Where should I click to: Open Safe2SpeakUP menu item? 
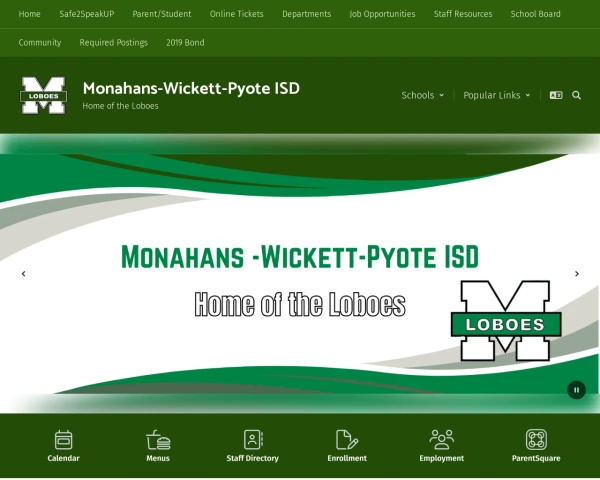pyautogui.click(x=87, y=14)
